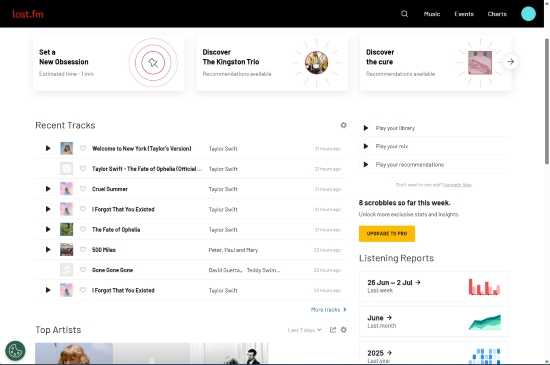This screenshot has width=550, height=365.
Task: Open the search magnifier icon
Action: click(x=404, y=14)
